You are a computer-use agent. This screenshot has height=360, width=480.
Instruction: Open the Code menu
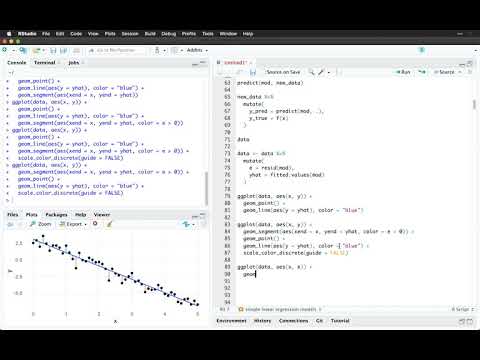[x=76, y=34]
